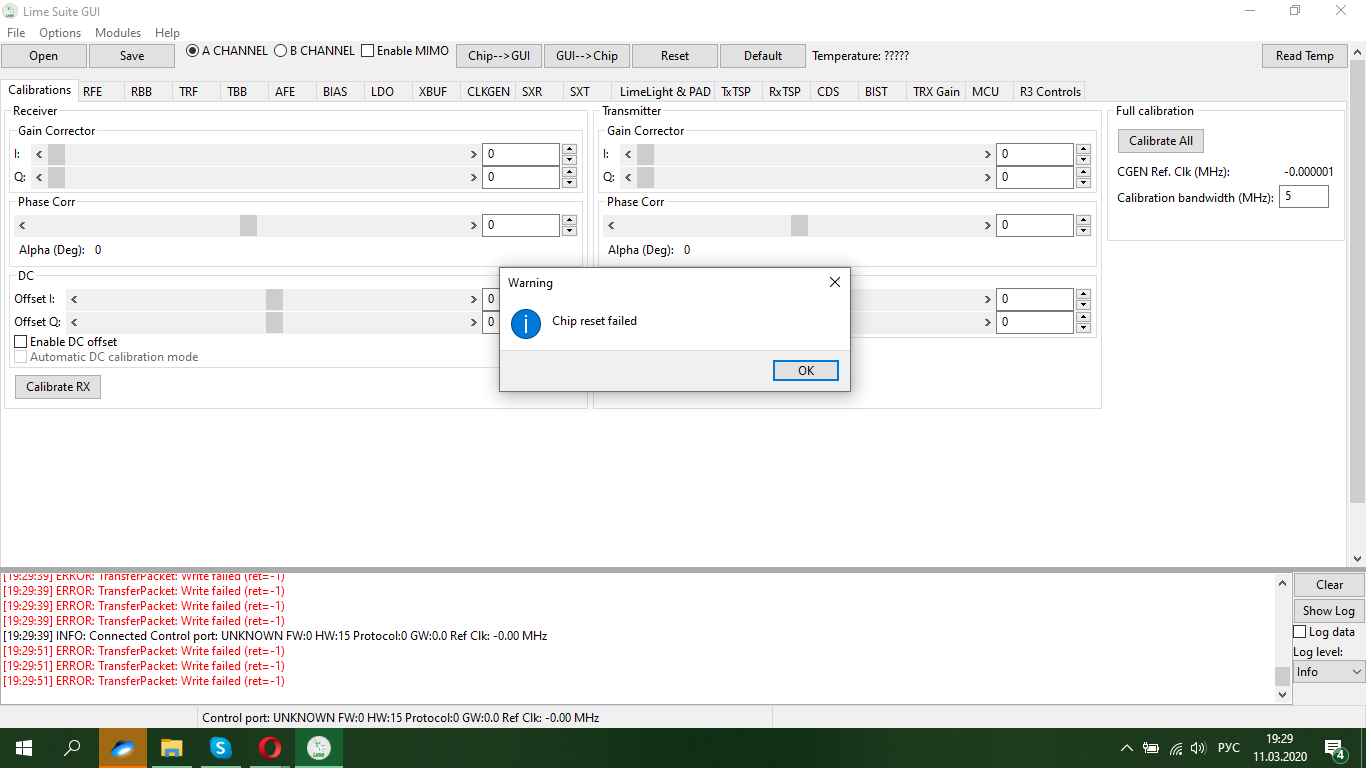Open Windows taskbar search
Viewport: 1366px width, 768px height.
72,748
